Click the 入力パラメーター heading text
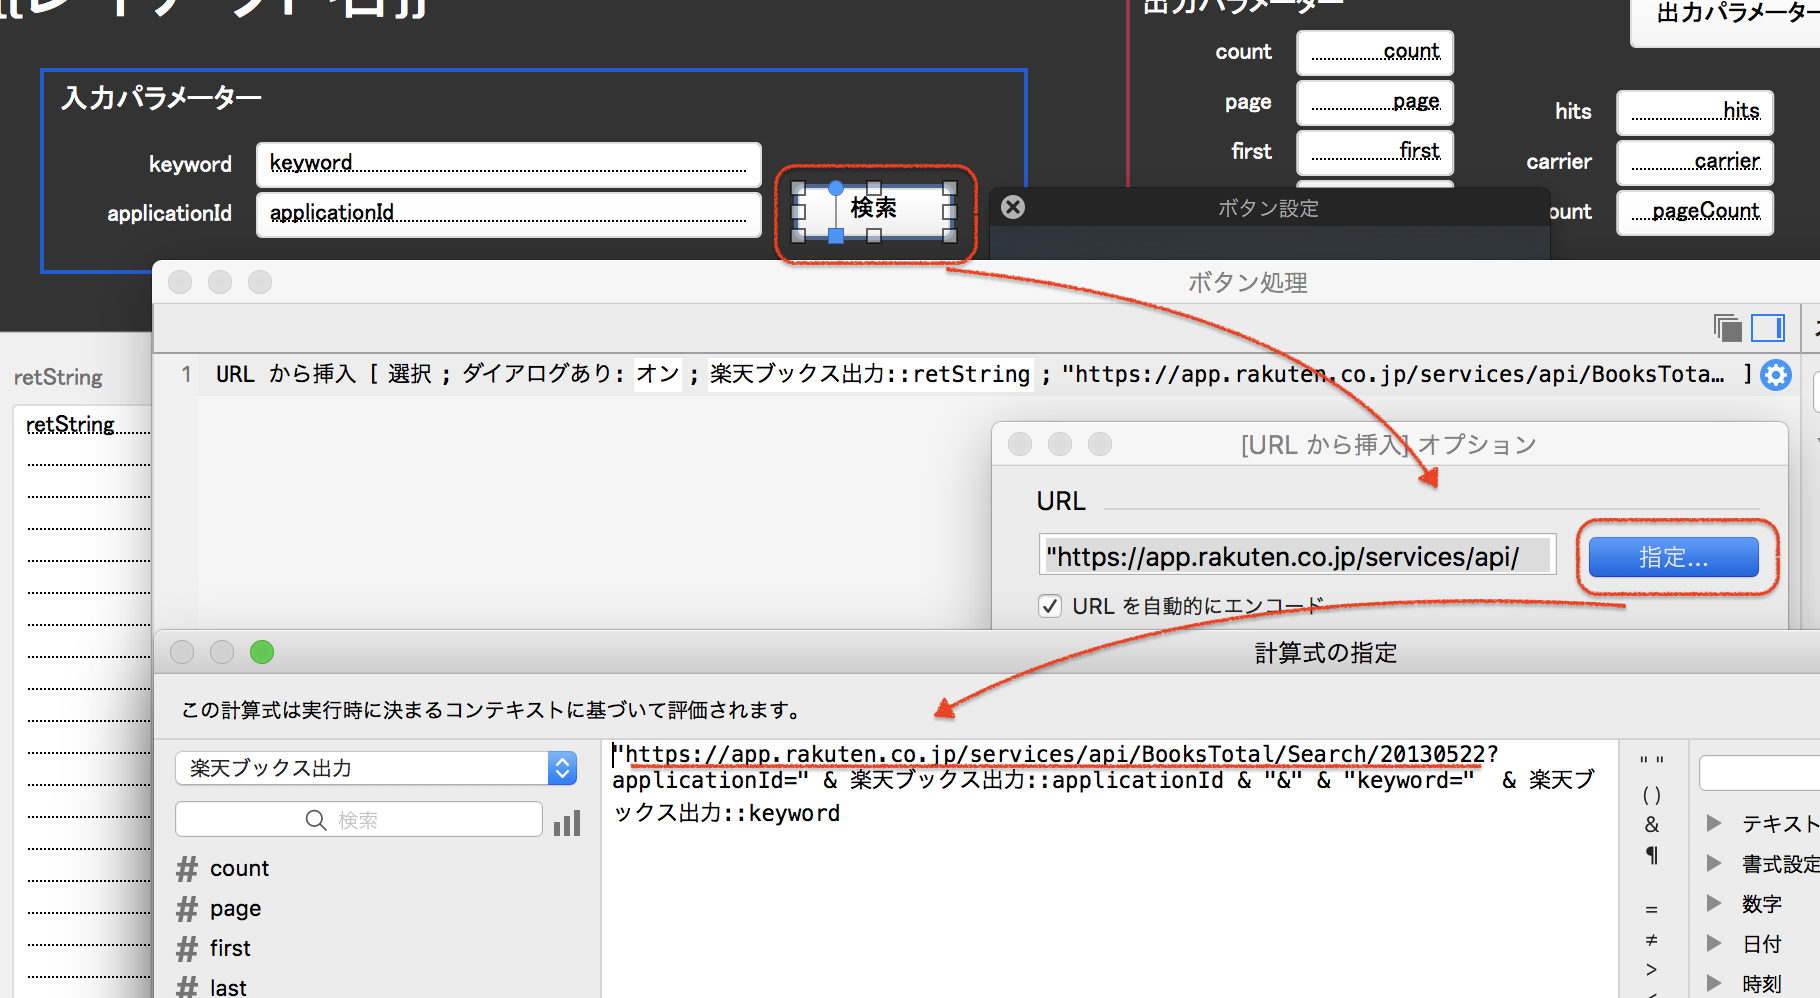 point(162,98)
